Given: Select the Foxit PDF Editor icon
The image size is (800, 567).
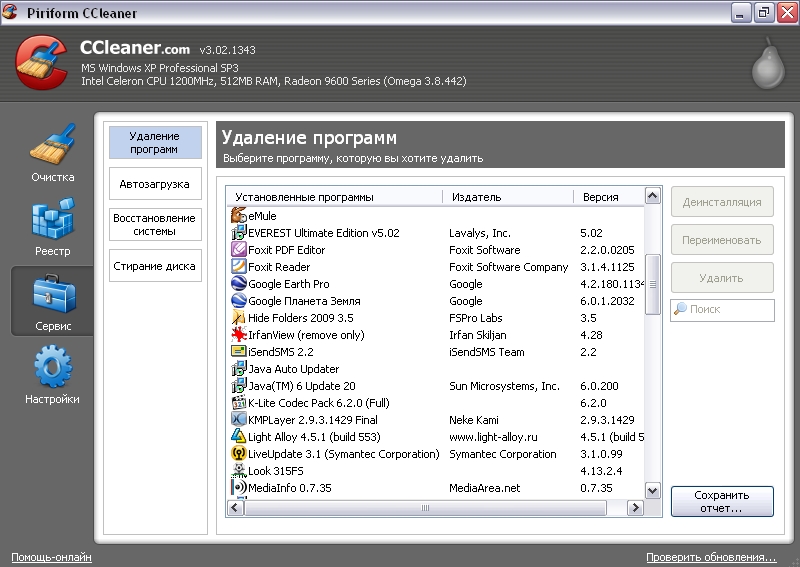Looking at the screenshot, I should click(x=238, y=250).
